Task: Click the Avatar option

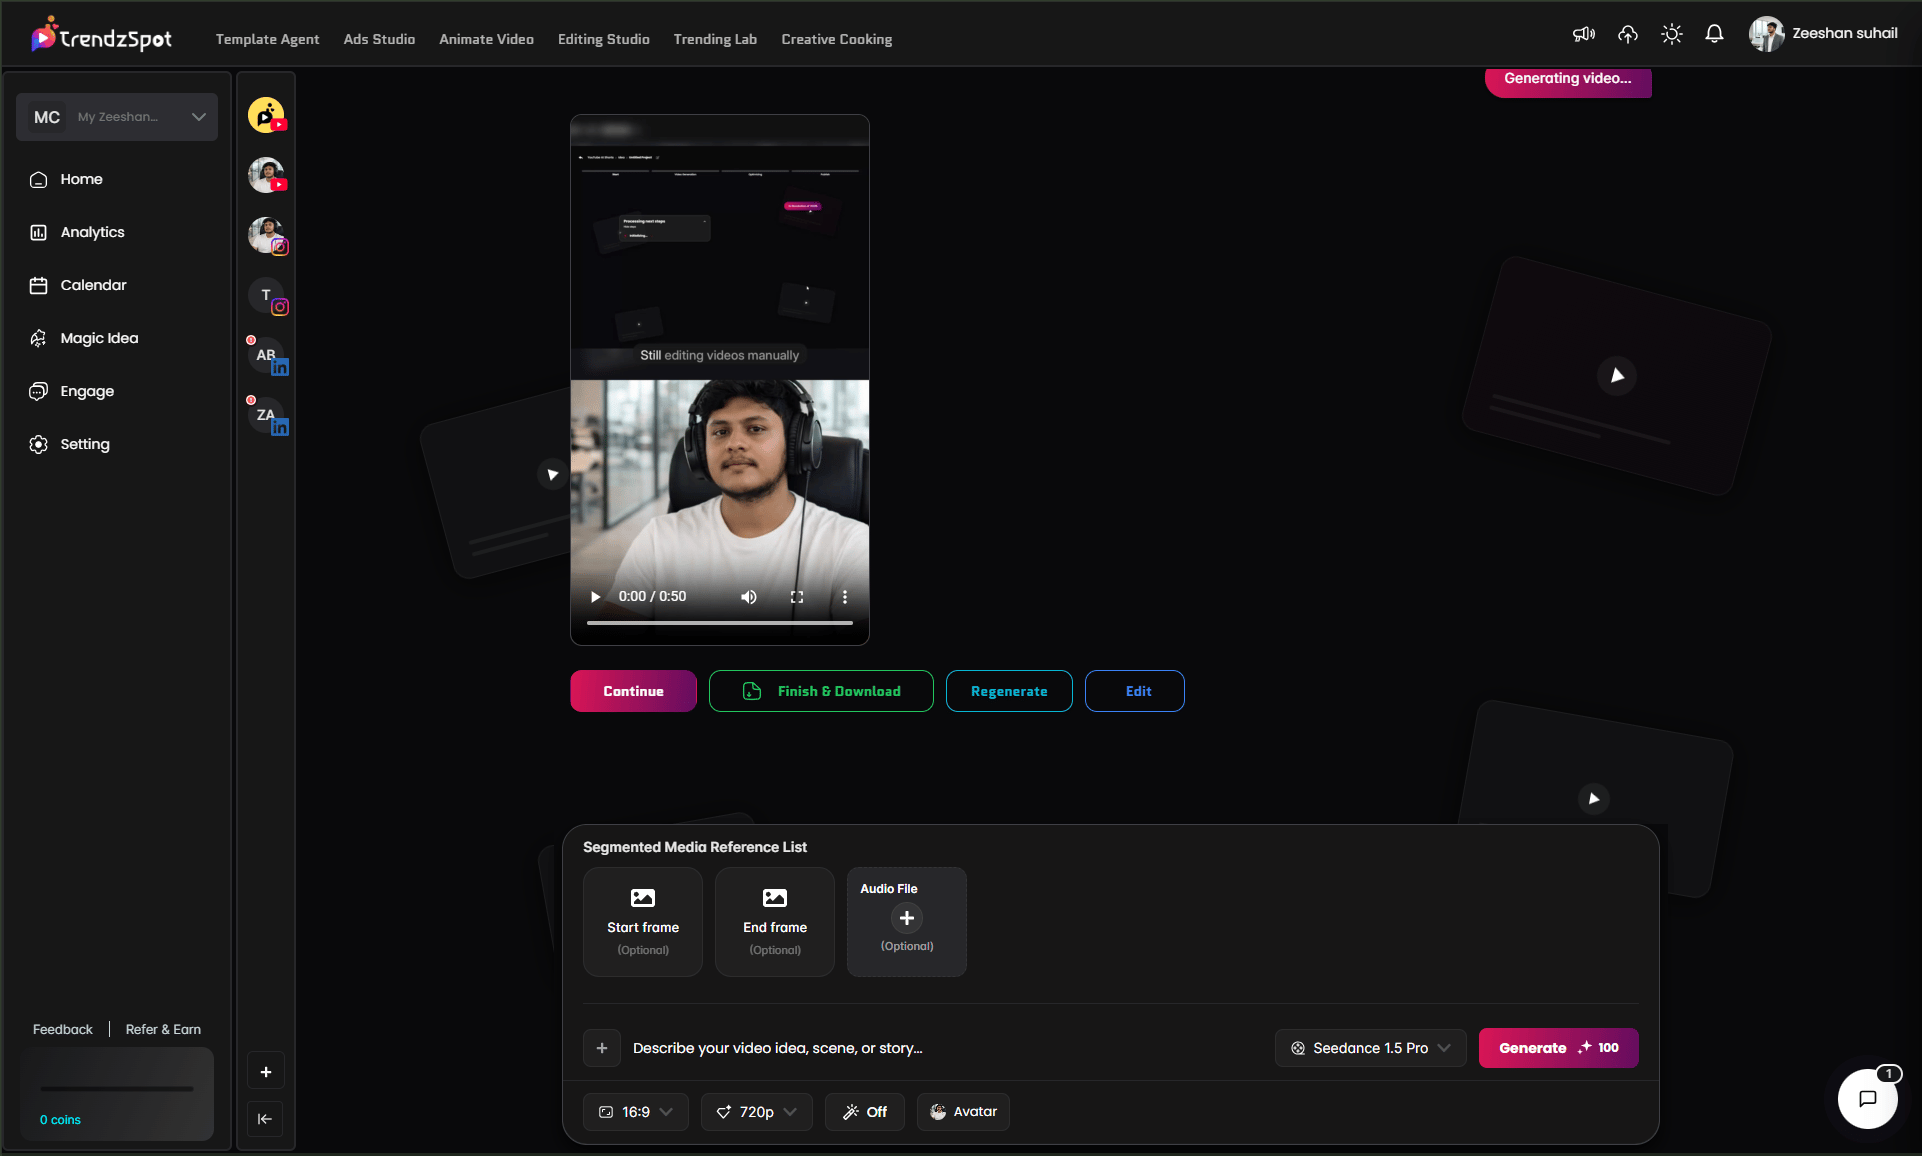Action: 963,1112
